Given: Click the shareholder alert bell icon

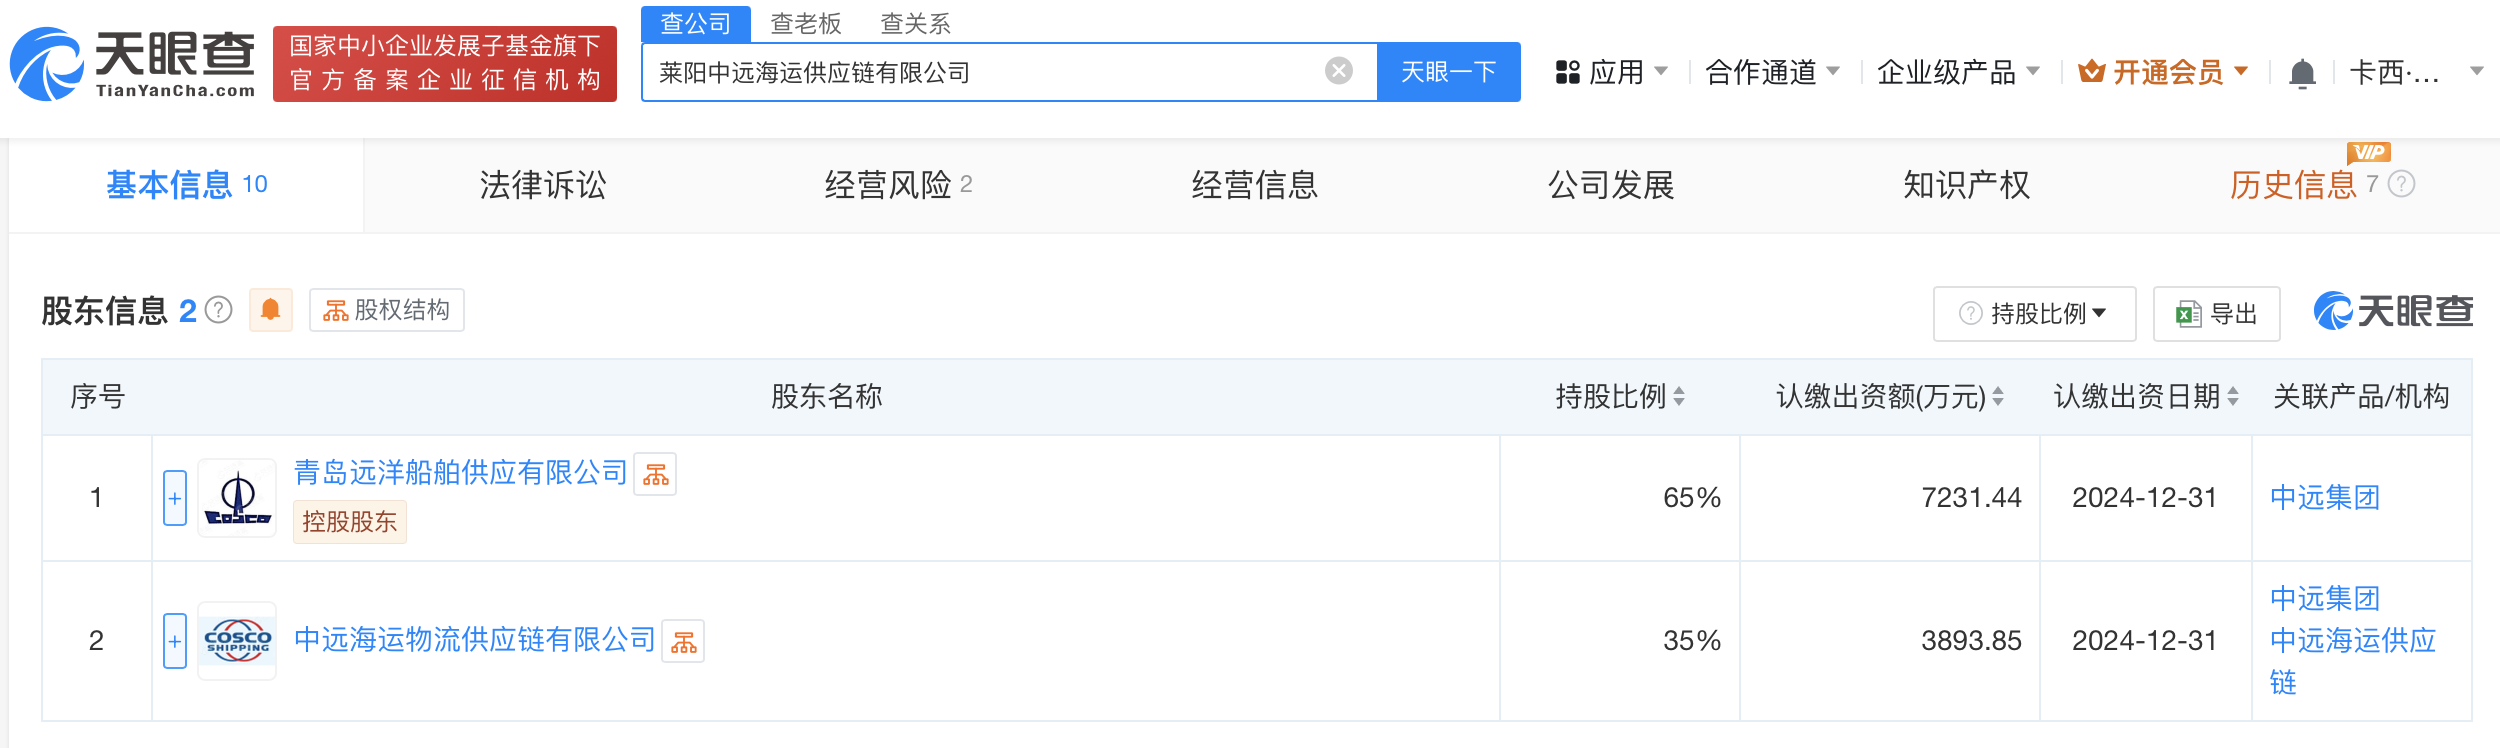Looking at the screenshot, I should pyautogui.click(x=270, y=310).
